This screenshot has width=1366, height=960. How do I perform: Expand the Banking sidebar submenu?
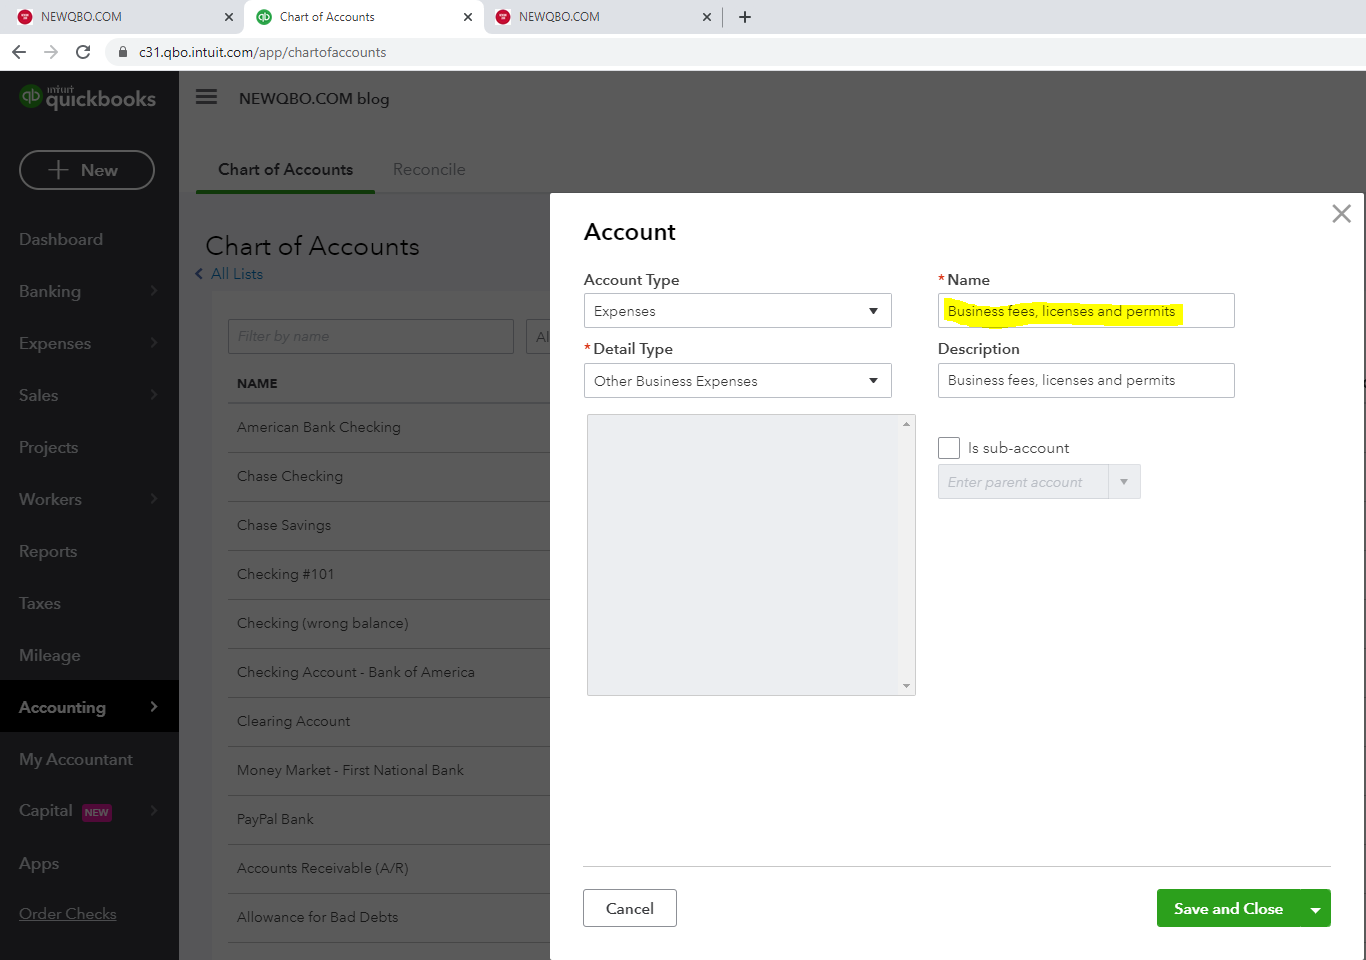[x=153, y=291]
